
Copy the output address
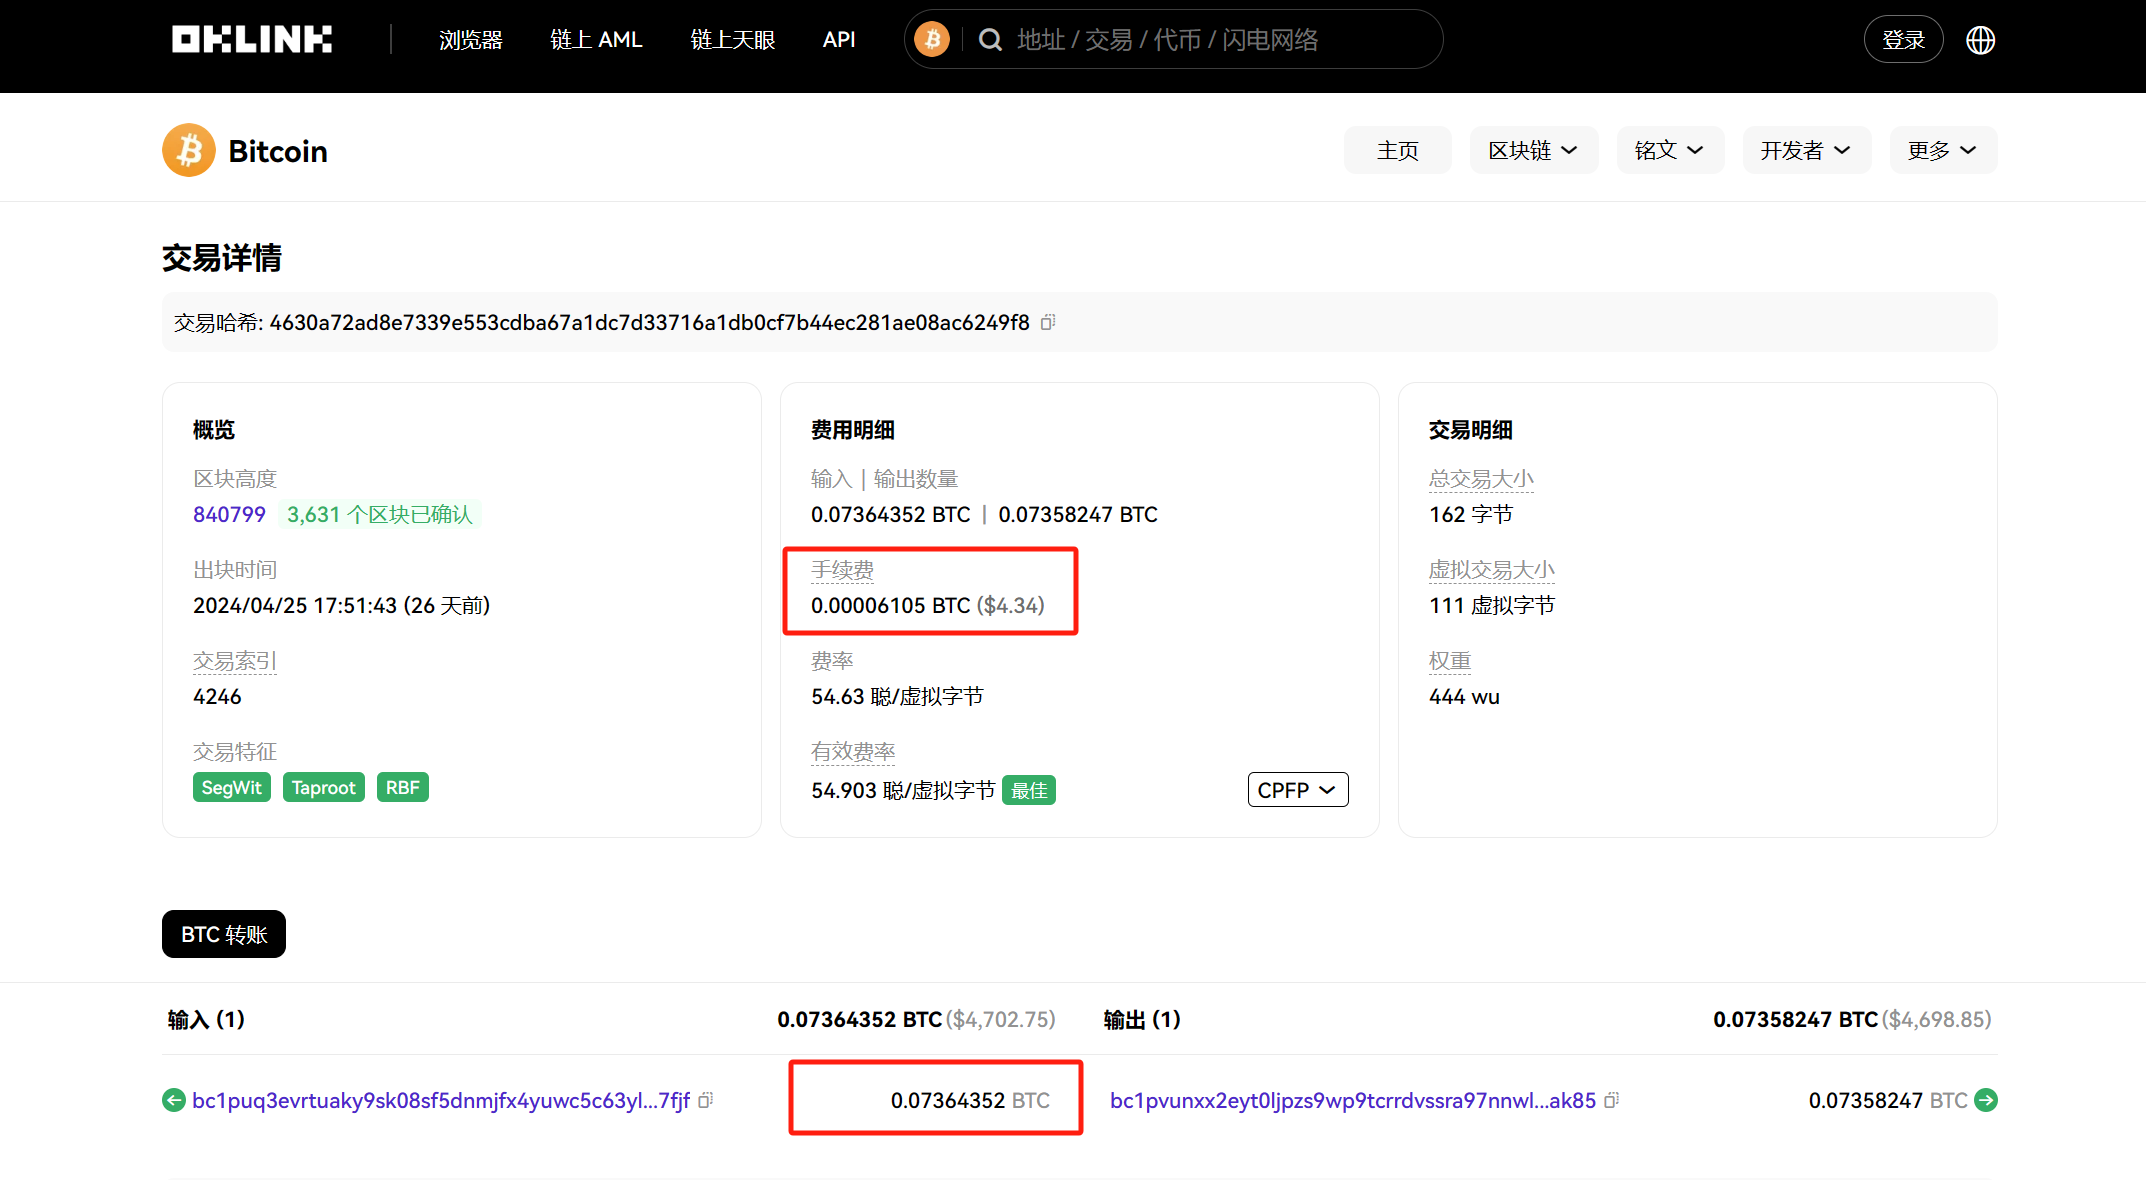coord(1611,1100)
